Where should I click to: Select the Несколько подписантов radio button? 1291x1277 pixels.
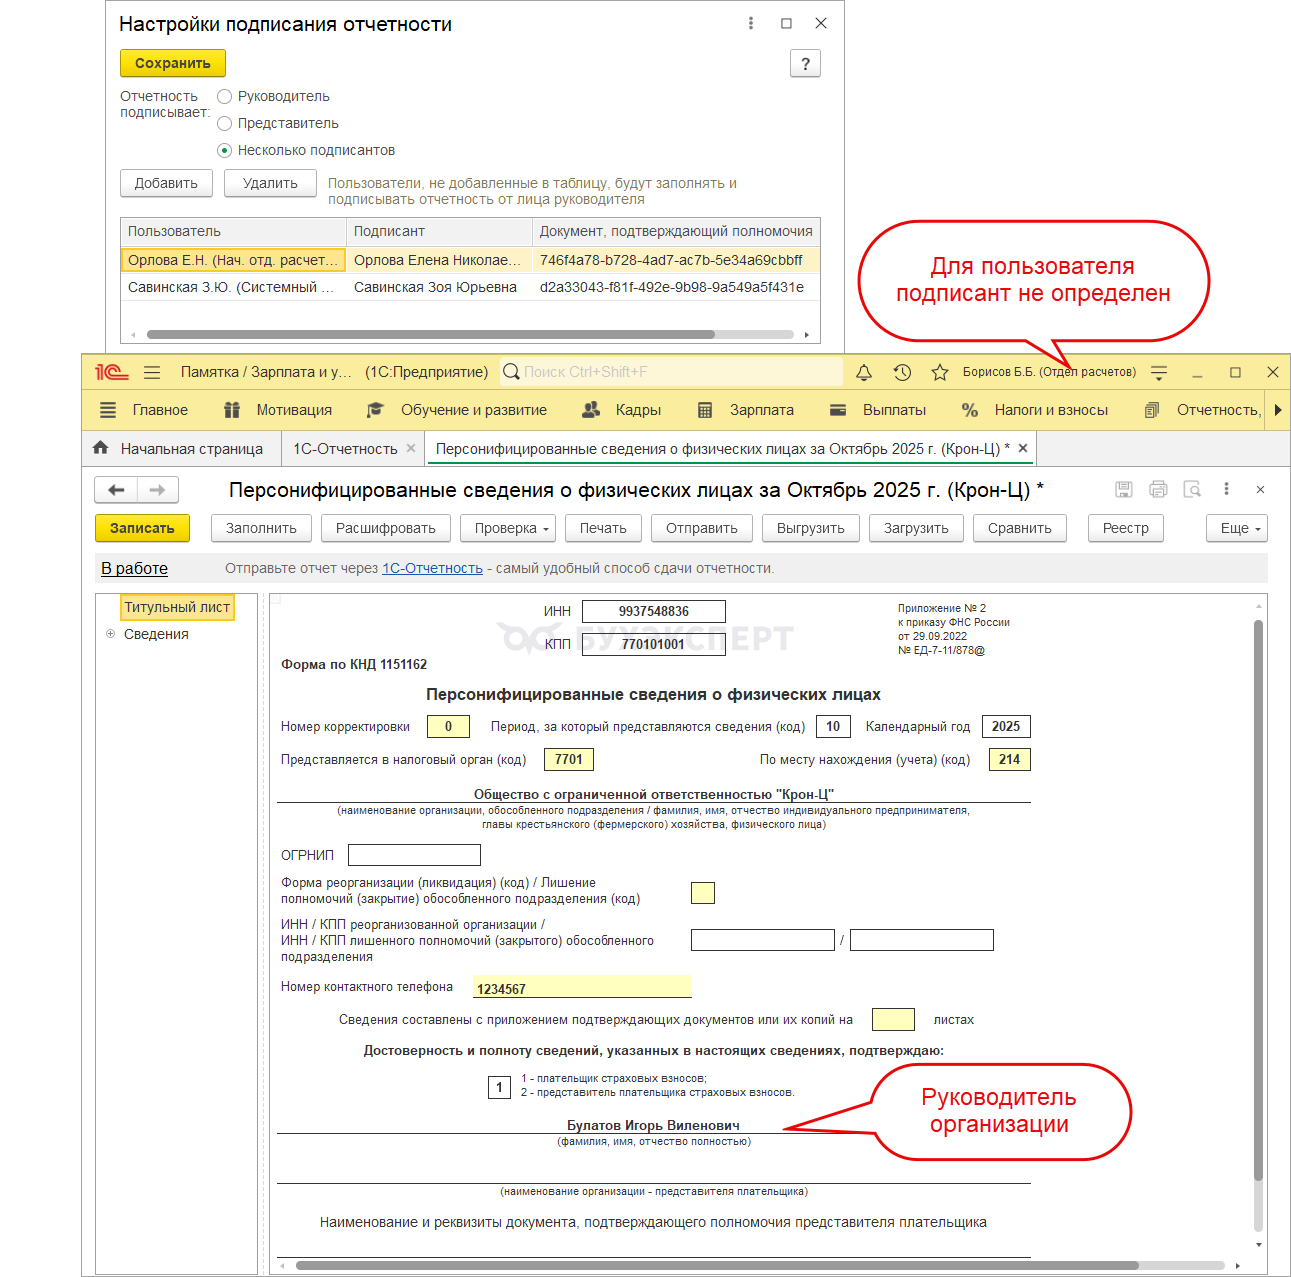tap(225, 150)
